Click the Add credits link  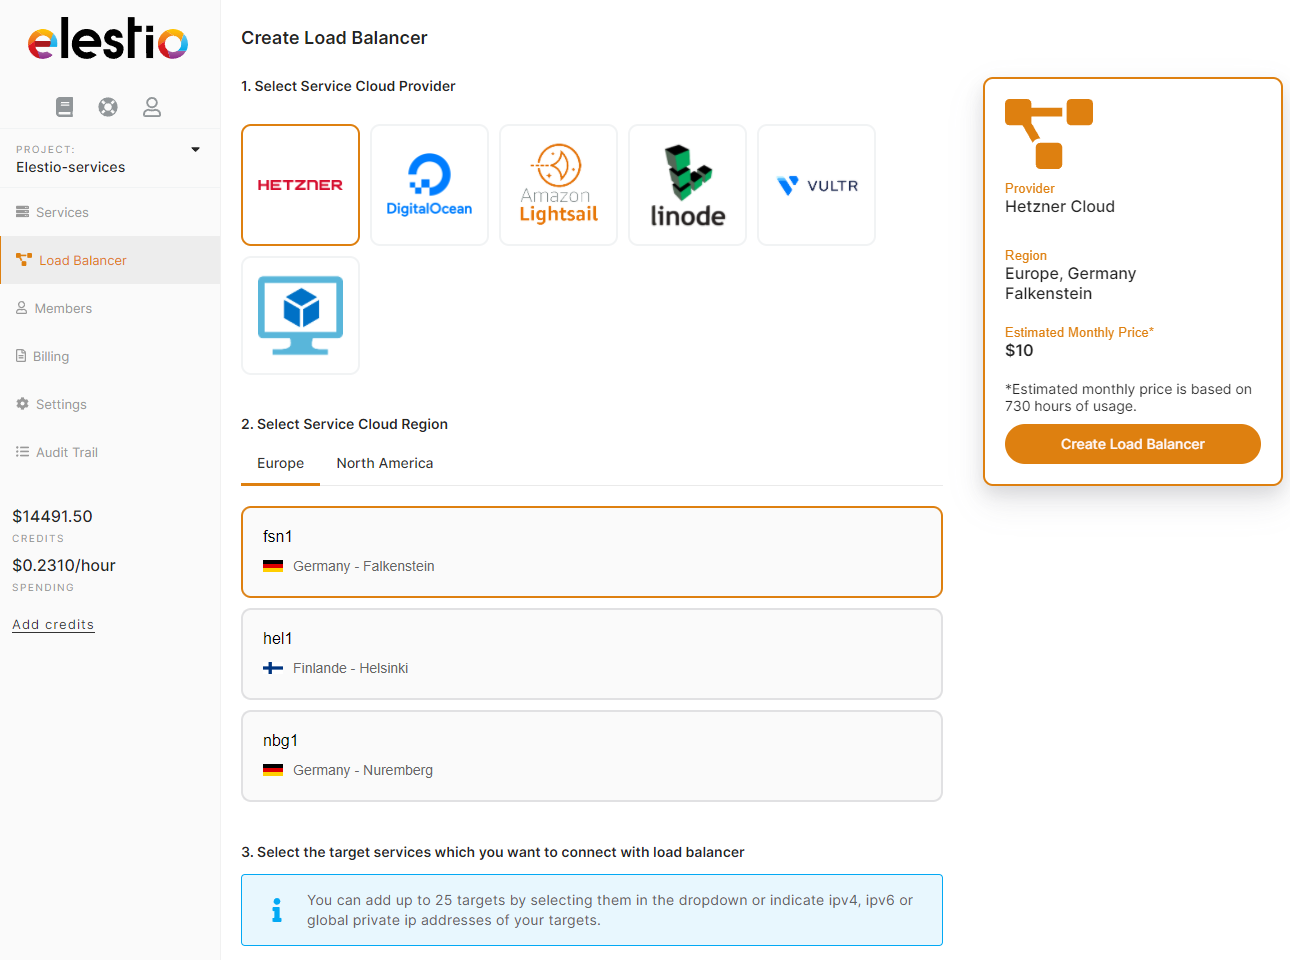(x=53, y=625)
